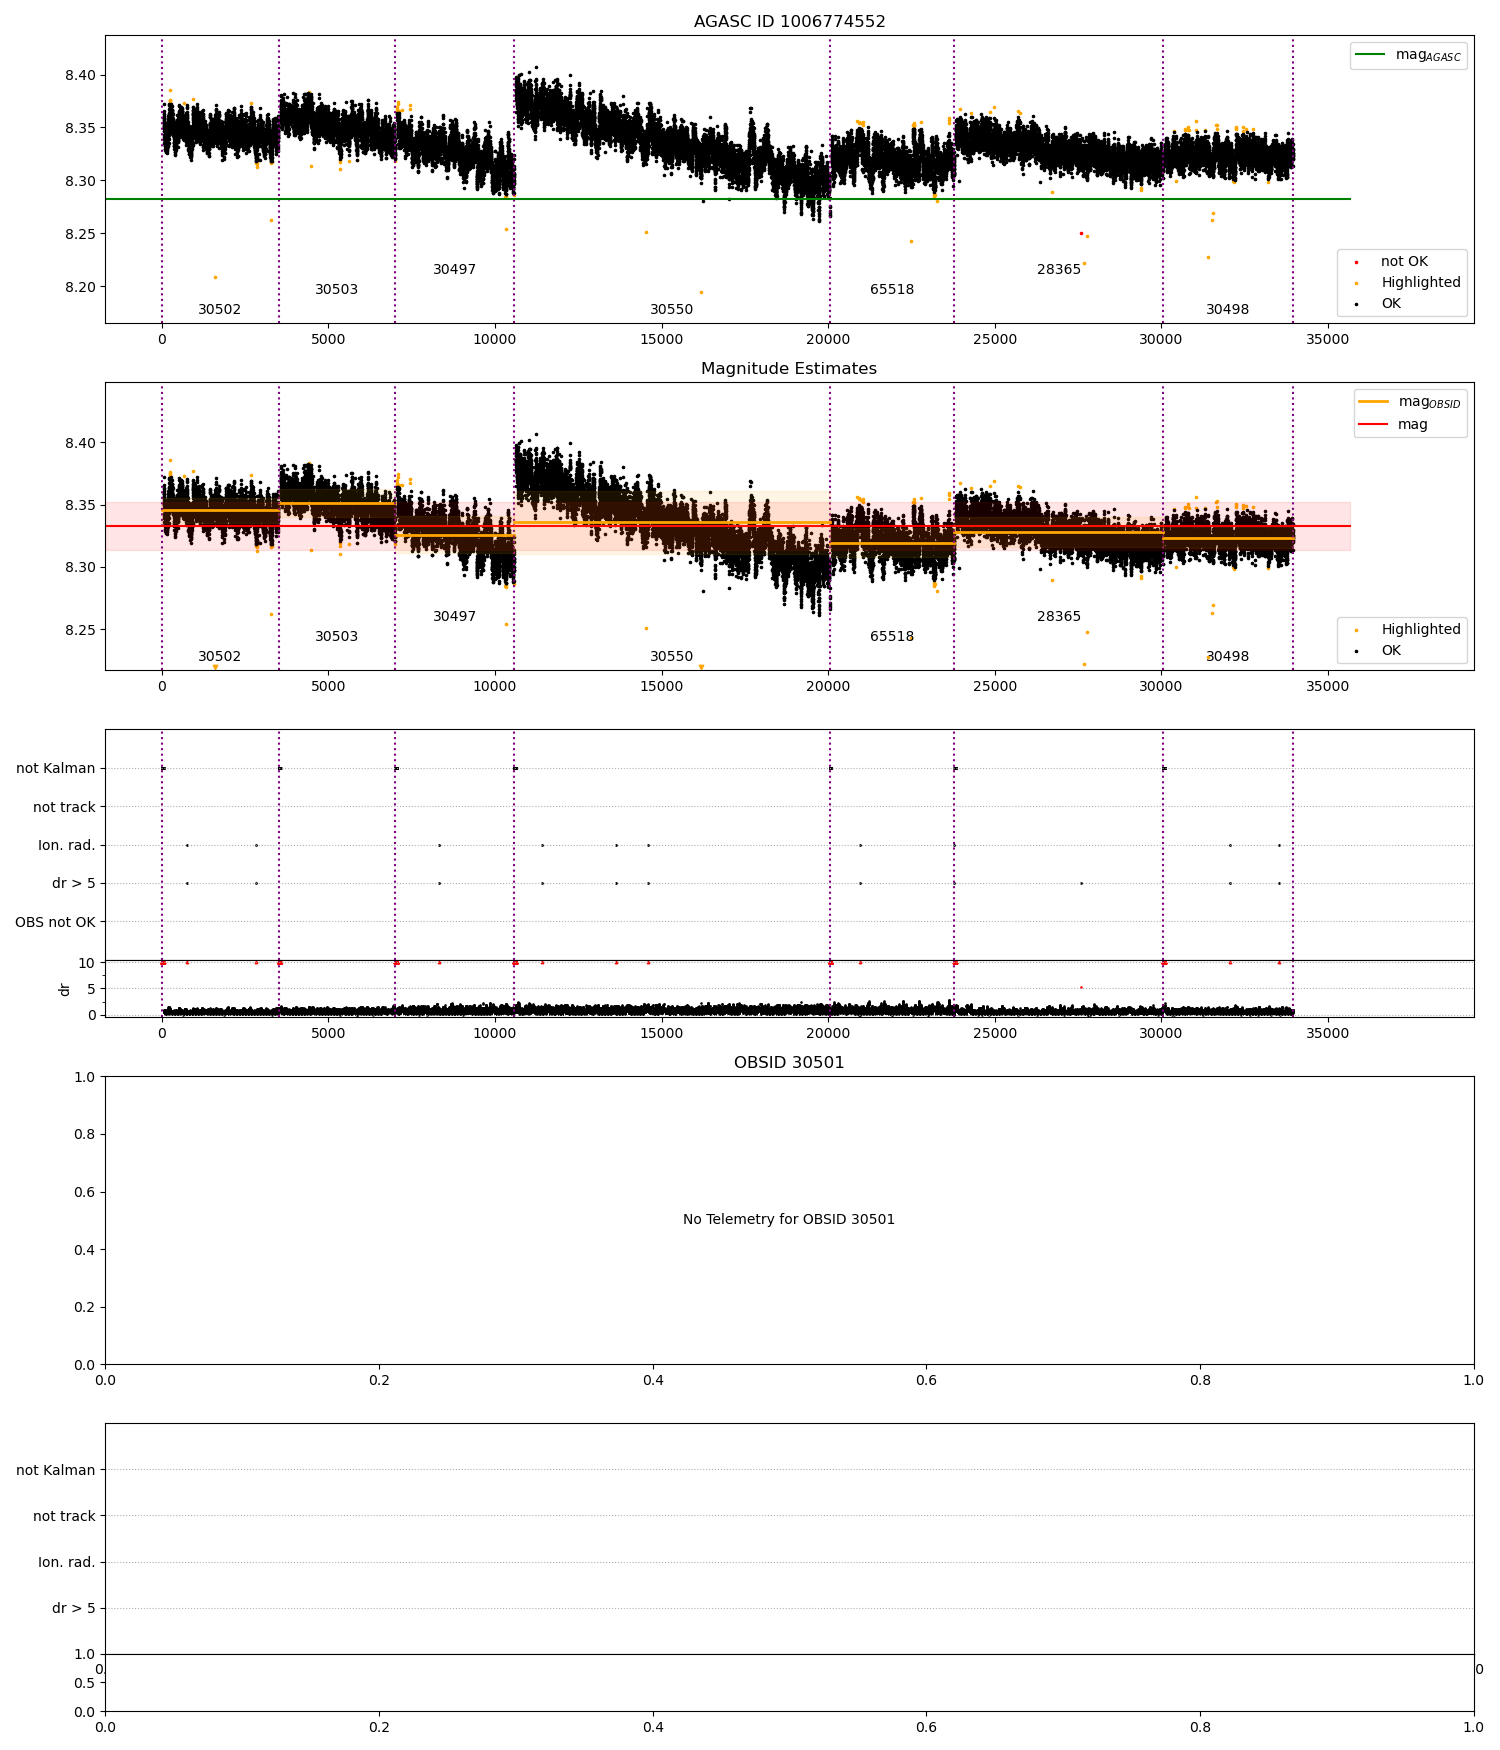
Task: Click "Highlighted" legend entry in Magnitude Estimates plot
Action: [1409, 630]
